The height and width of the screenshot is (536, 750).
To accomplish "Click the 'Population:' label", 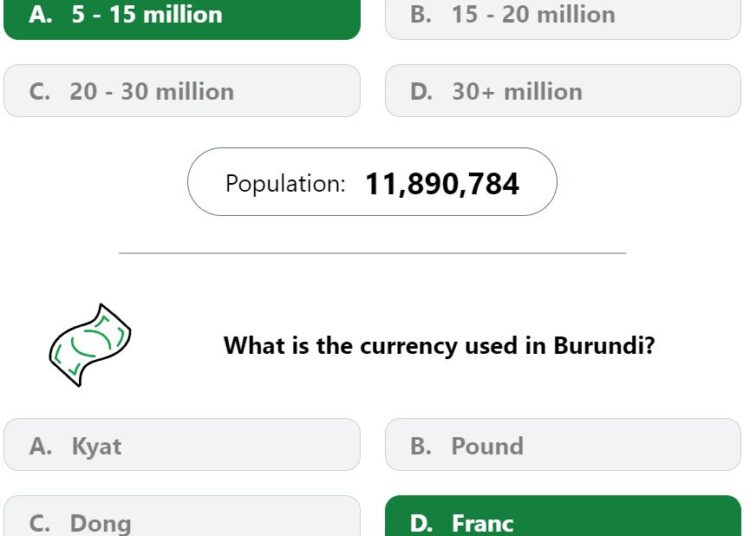I will click(285, 184).
